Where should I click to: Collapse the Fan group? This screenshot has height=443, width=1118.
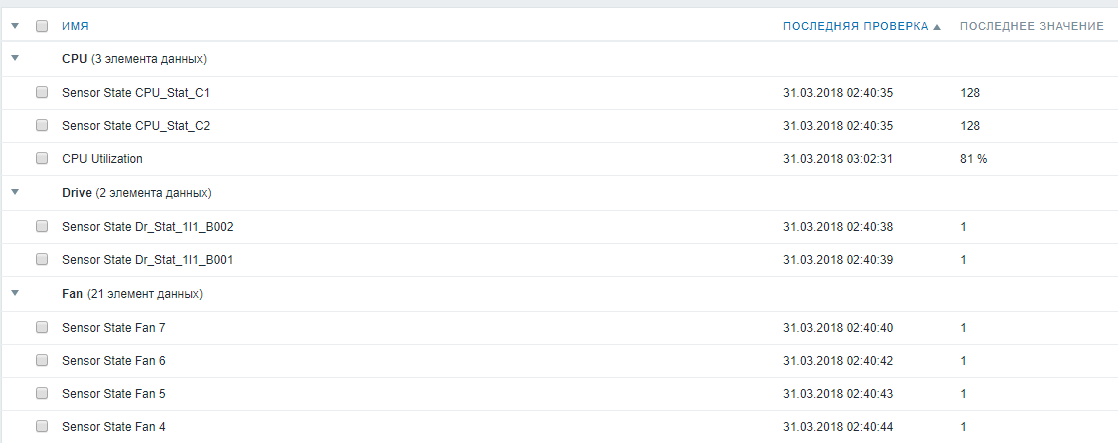click(15, 294)
